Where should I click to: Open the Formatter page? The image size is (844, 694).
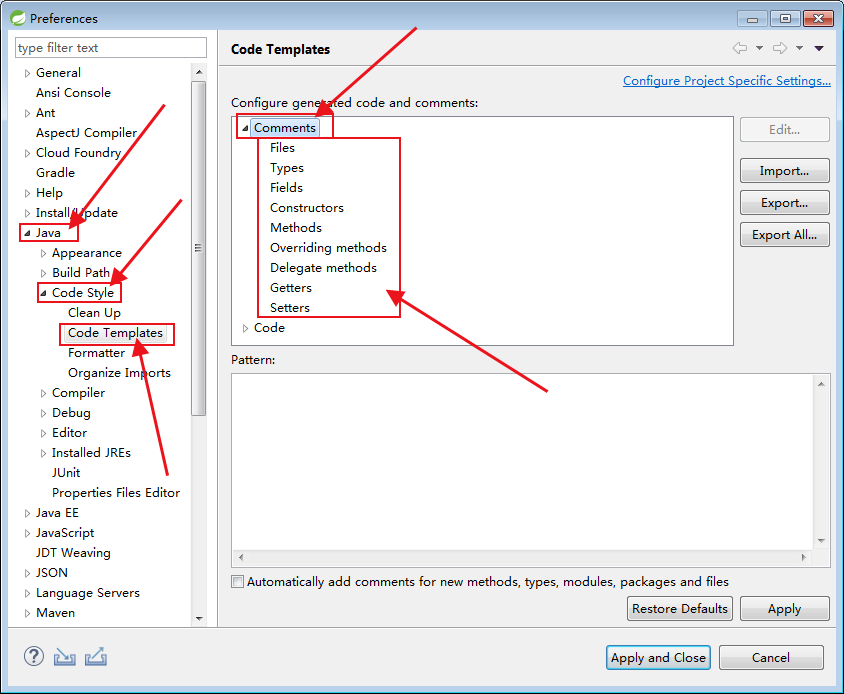point(96,353)
